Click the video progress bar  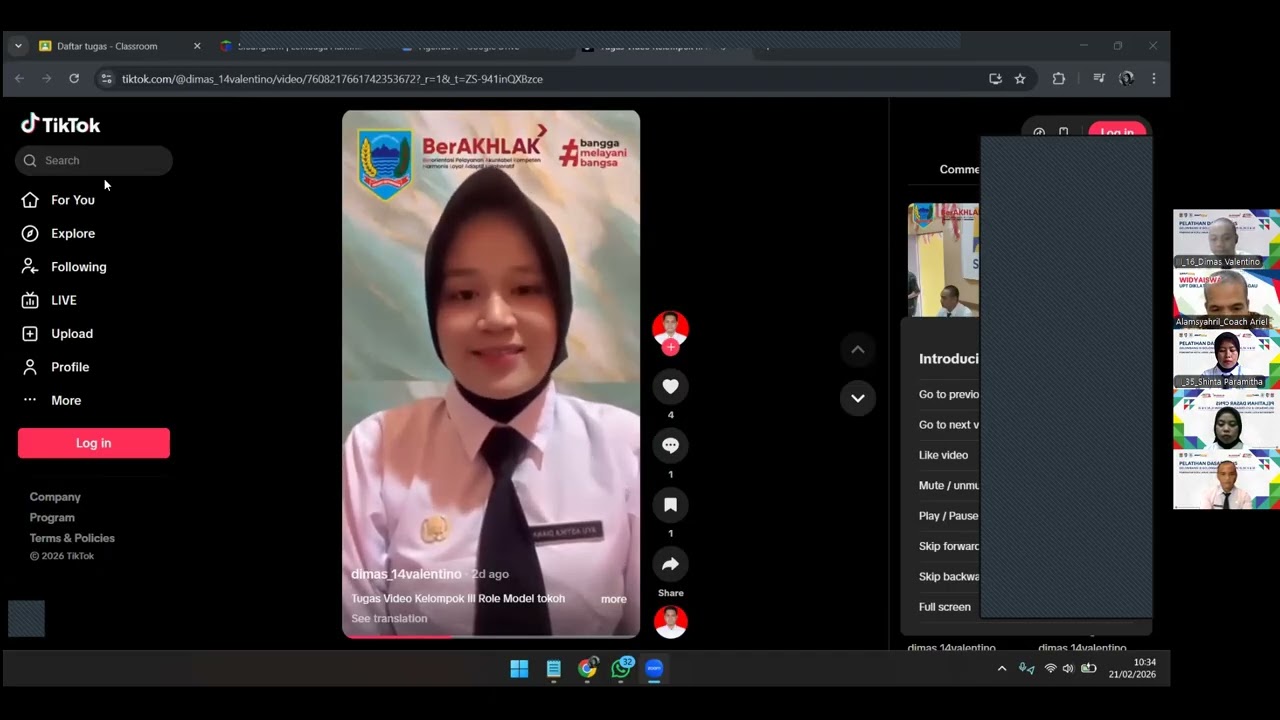(x=491, y=636)
